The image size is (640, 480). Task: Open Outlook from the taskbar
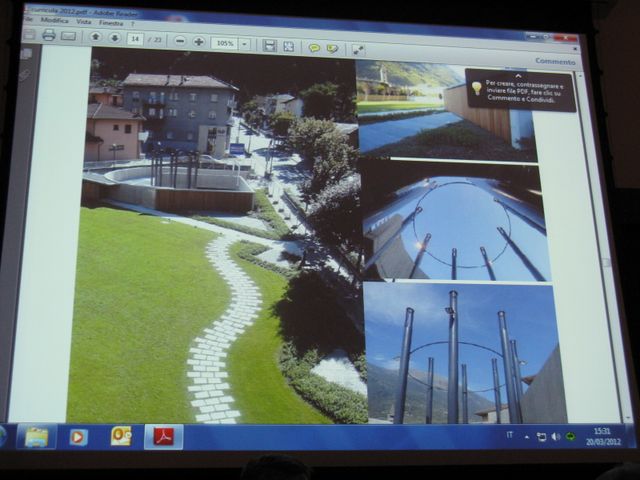[121, 436]
